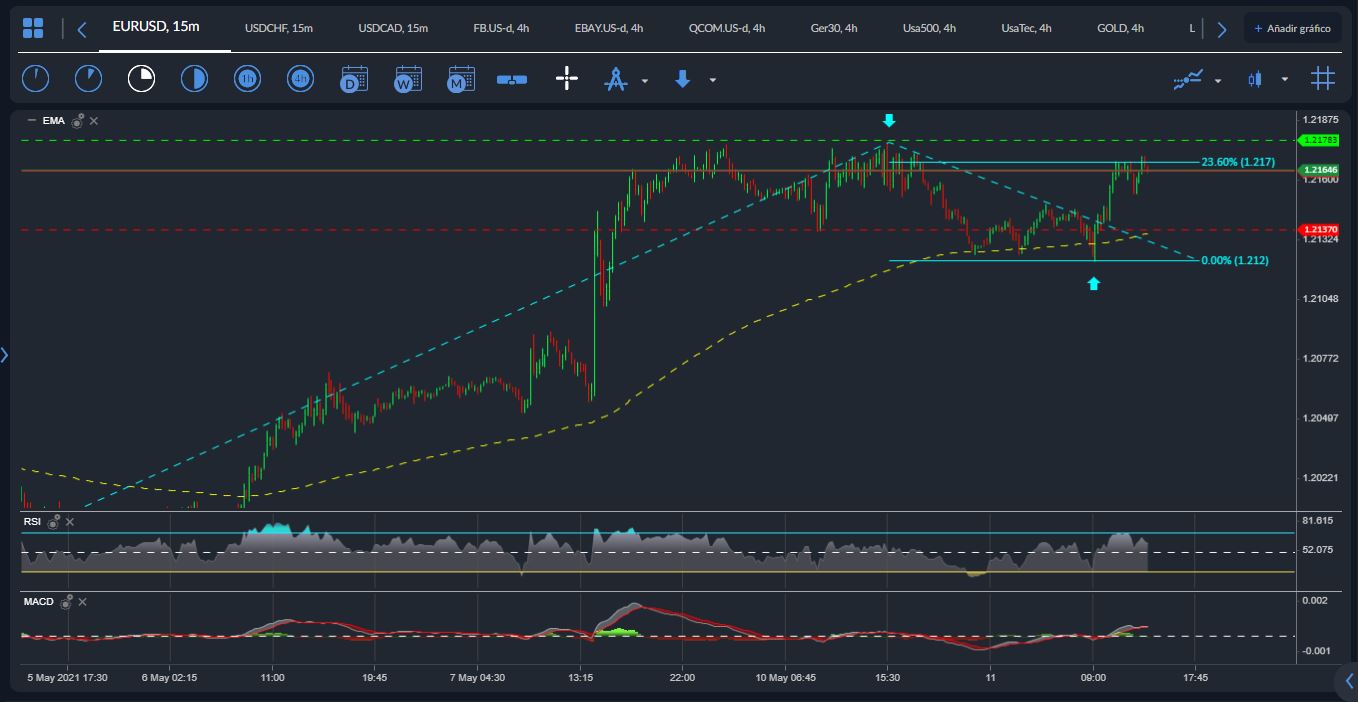This screenshot has height=702, width=1358.
Task: Open the EBAY.US-d, 4h tab
Action: 609,28
